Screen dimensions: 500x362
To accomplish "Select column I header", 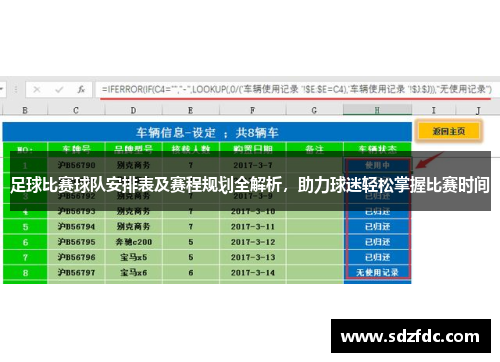I will tap(434, 110).
